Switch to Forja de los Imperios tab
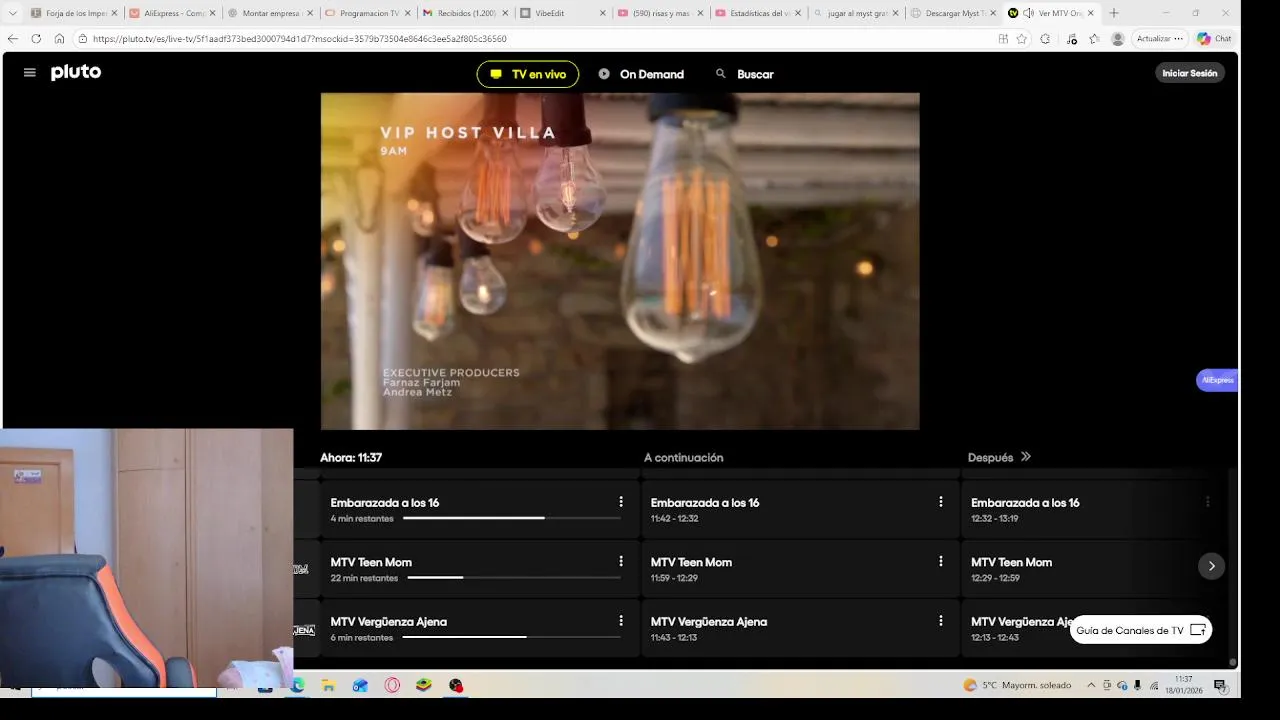 point(73,13)
